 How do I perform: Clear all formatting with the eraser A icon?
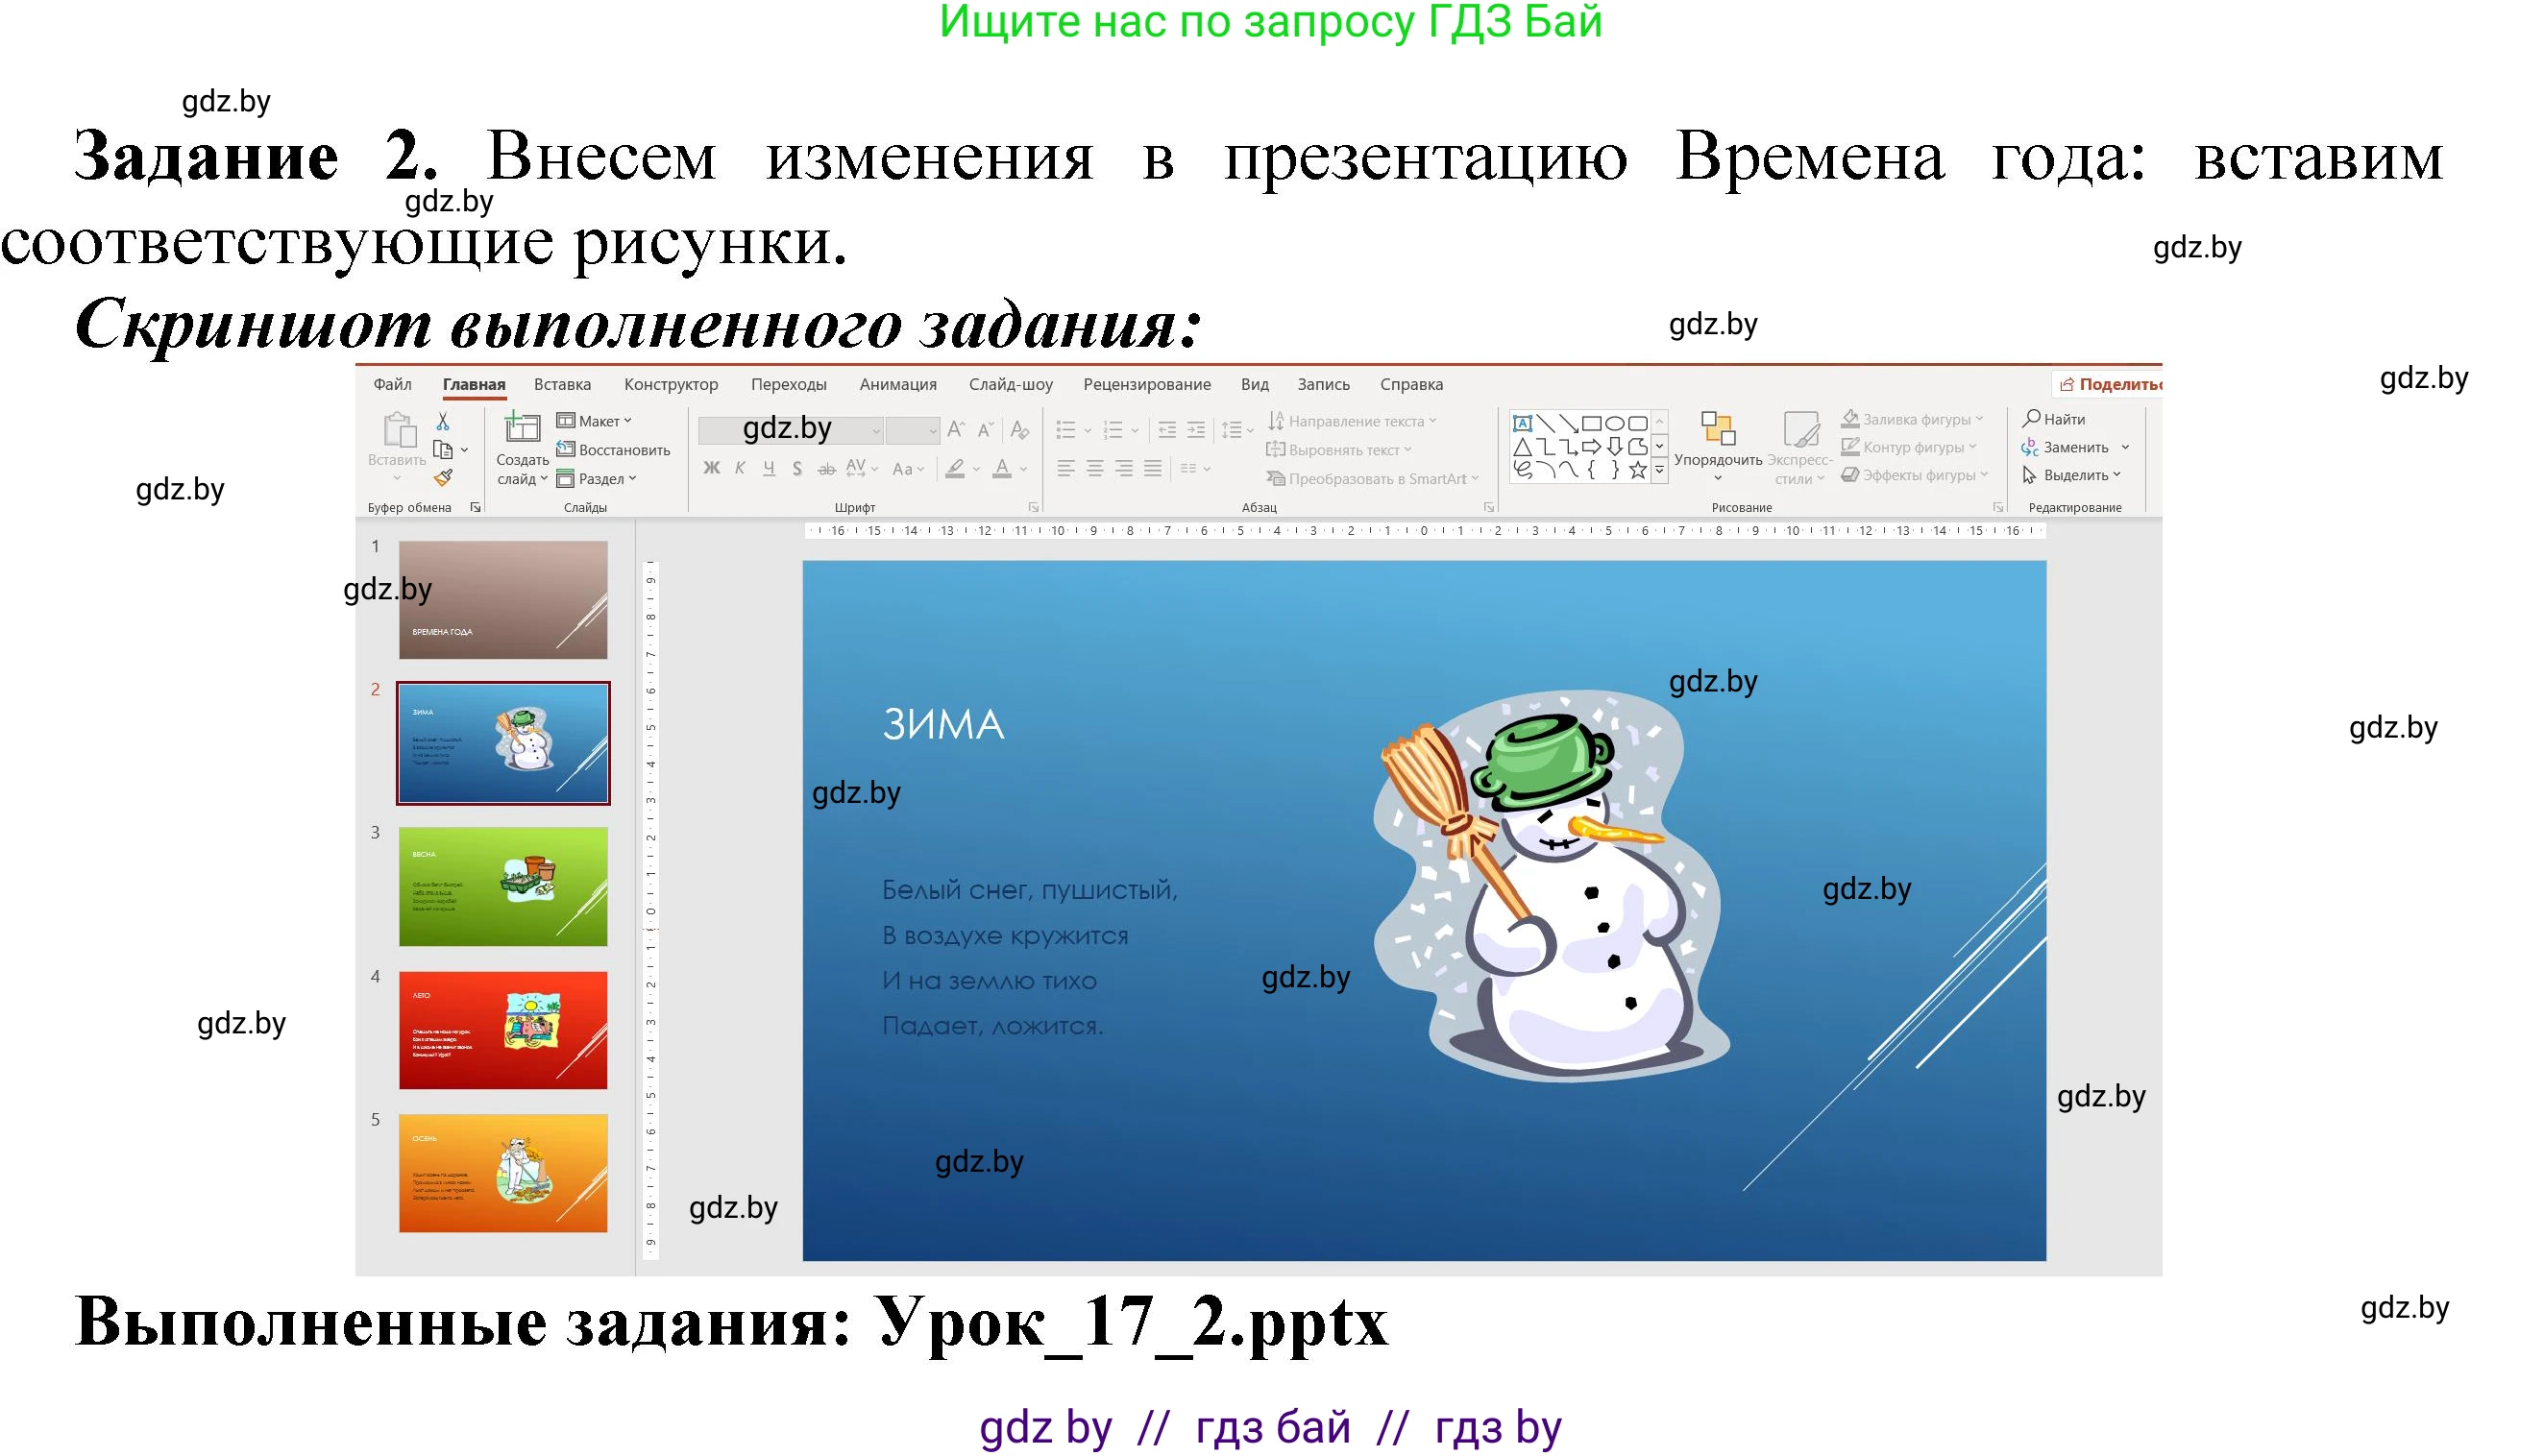1020,430
